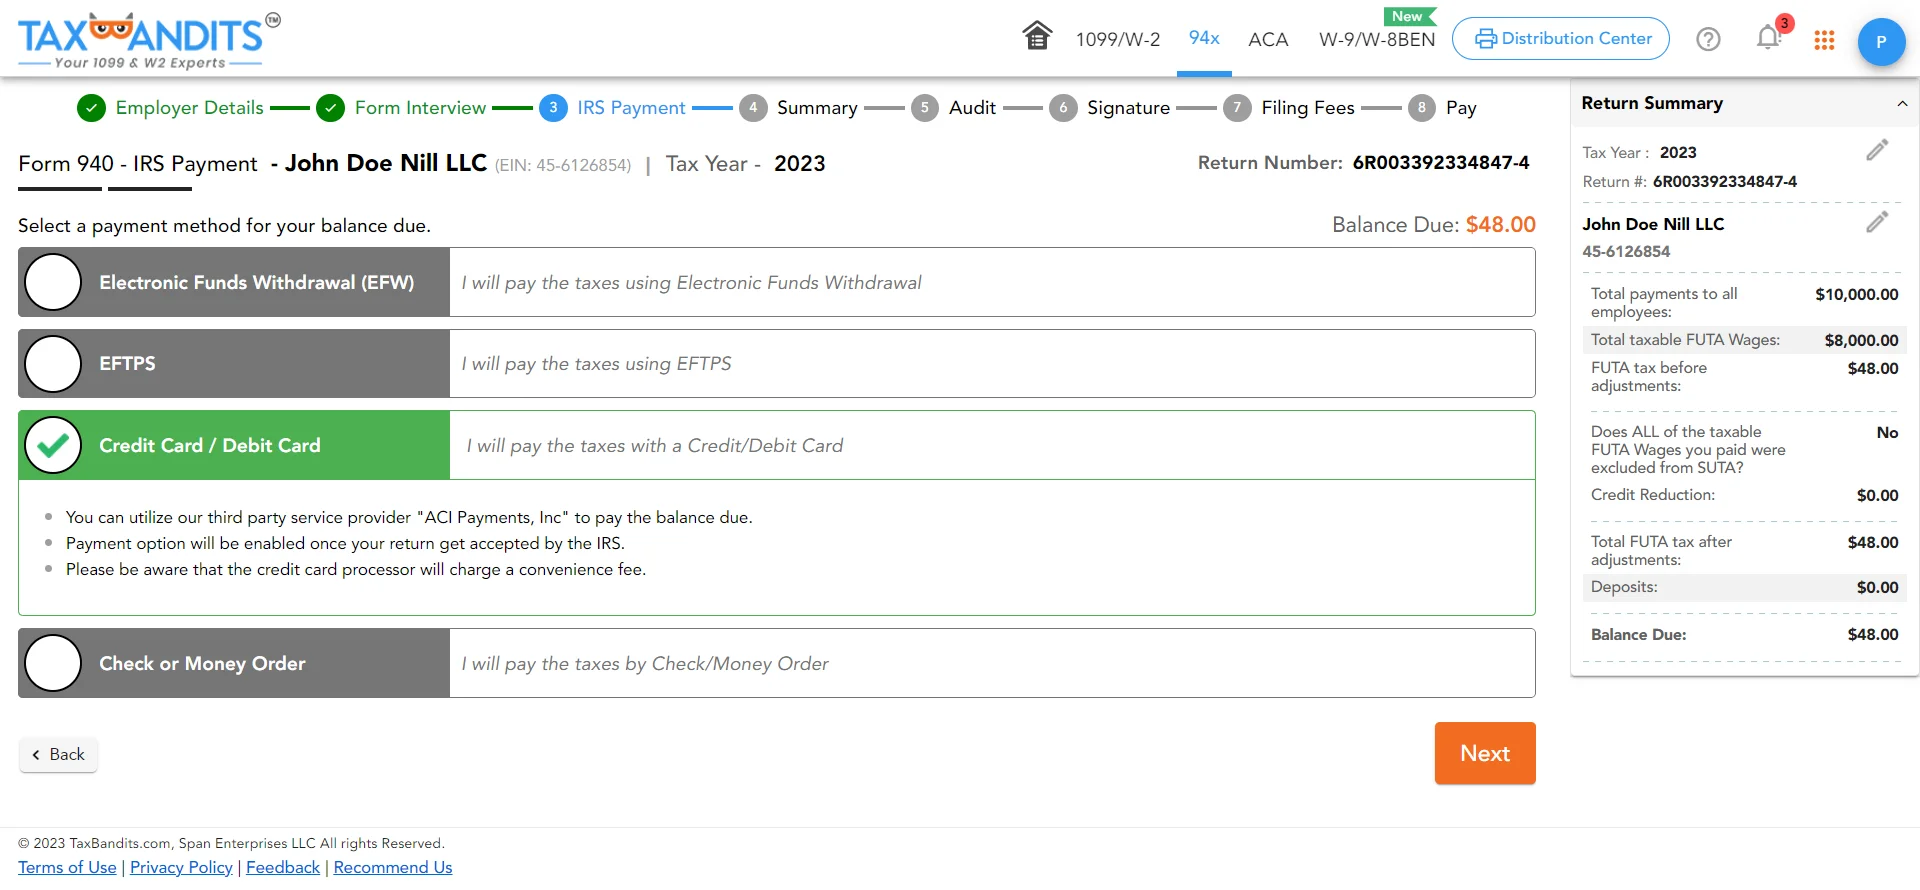Open the profile avatar P

point(1881,42)
